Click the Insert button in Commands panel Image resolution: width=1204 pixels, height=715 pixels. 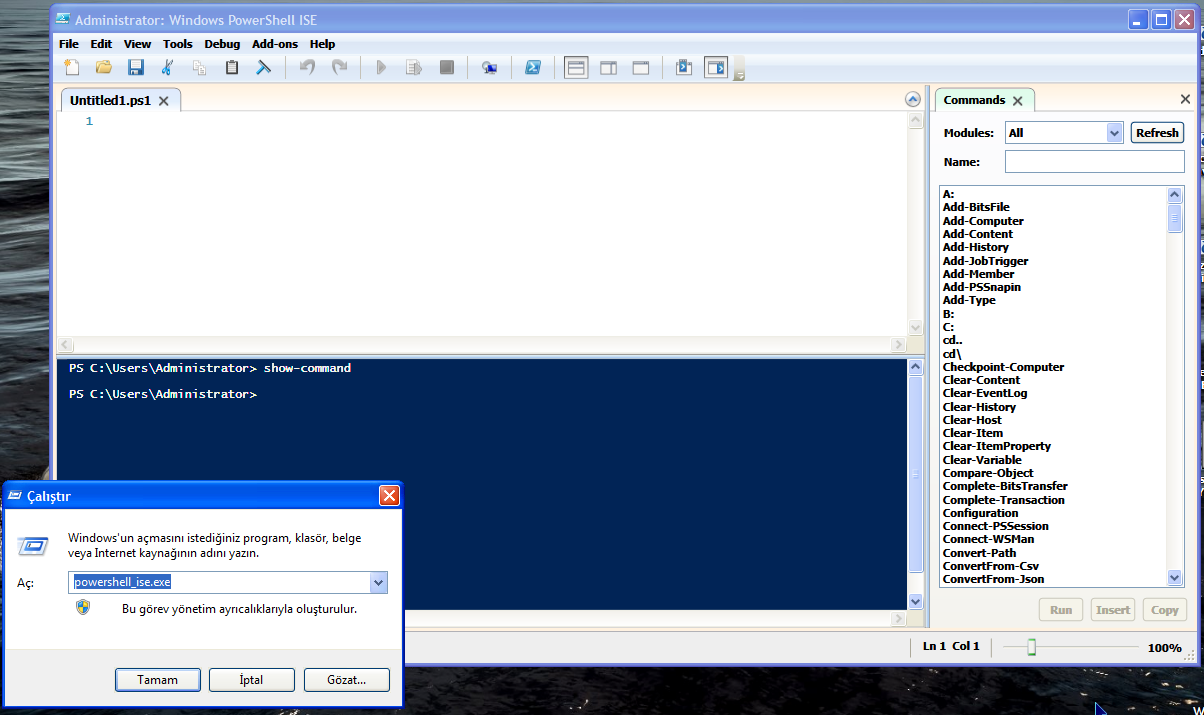click(1113, 609)
